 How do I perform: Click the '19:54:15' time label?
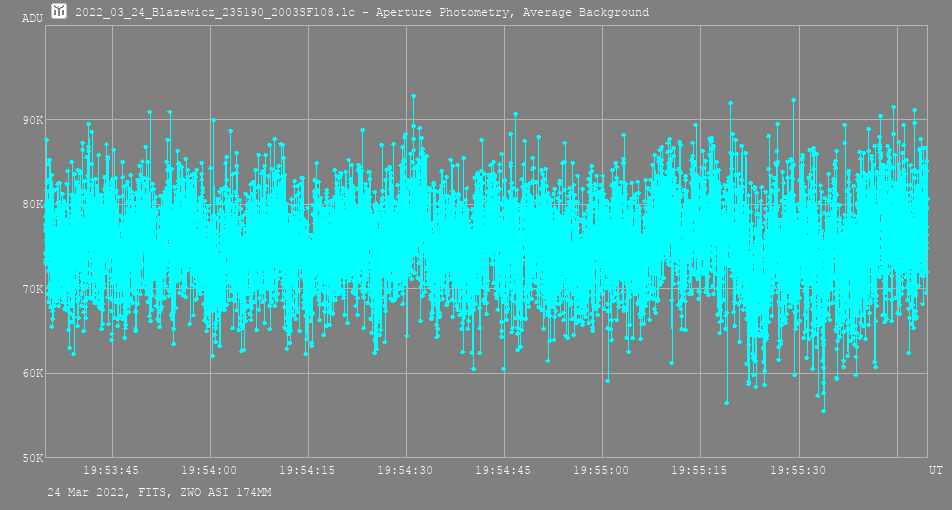pyautogui.click(x=307, y=471)
